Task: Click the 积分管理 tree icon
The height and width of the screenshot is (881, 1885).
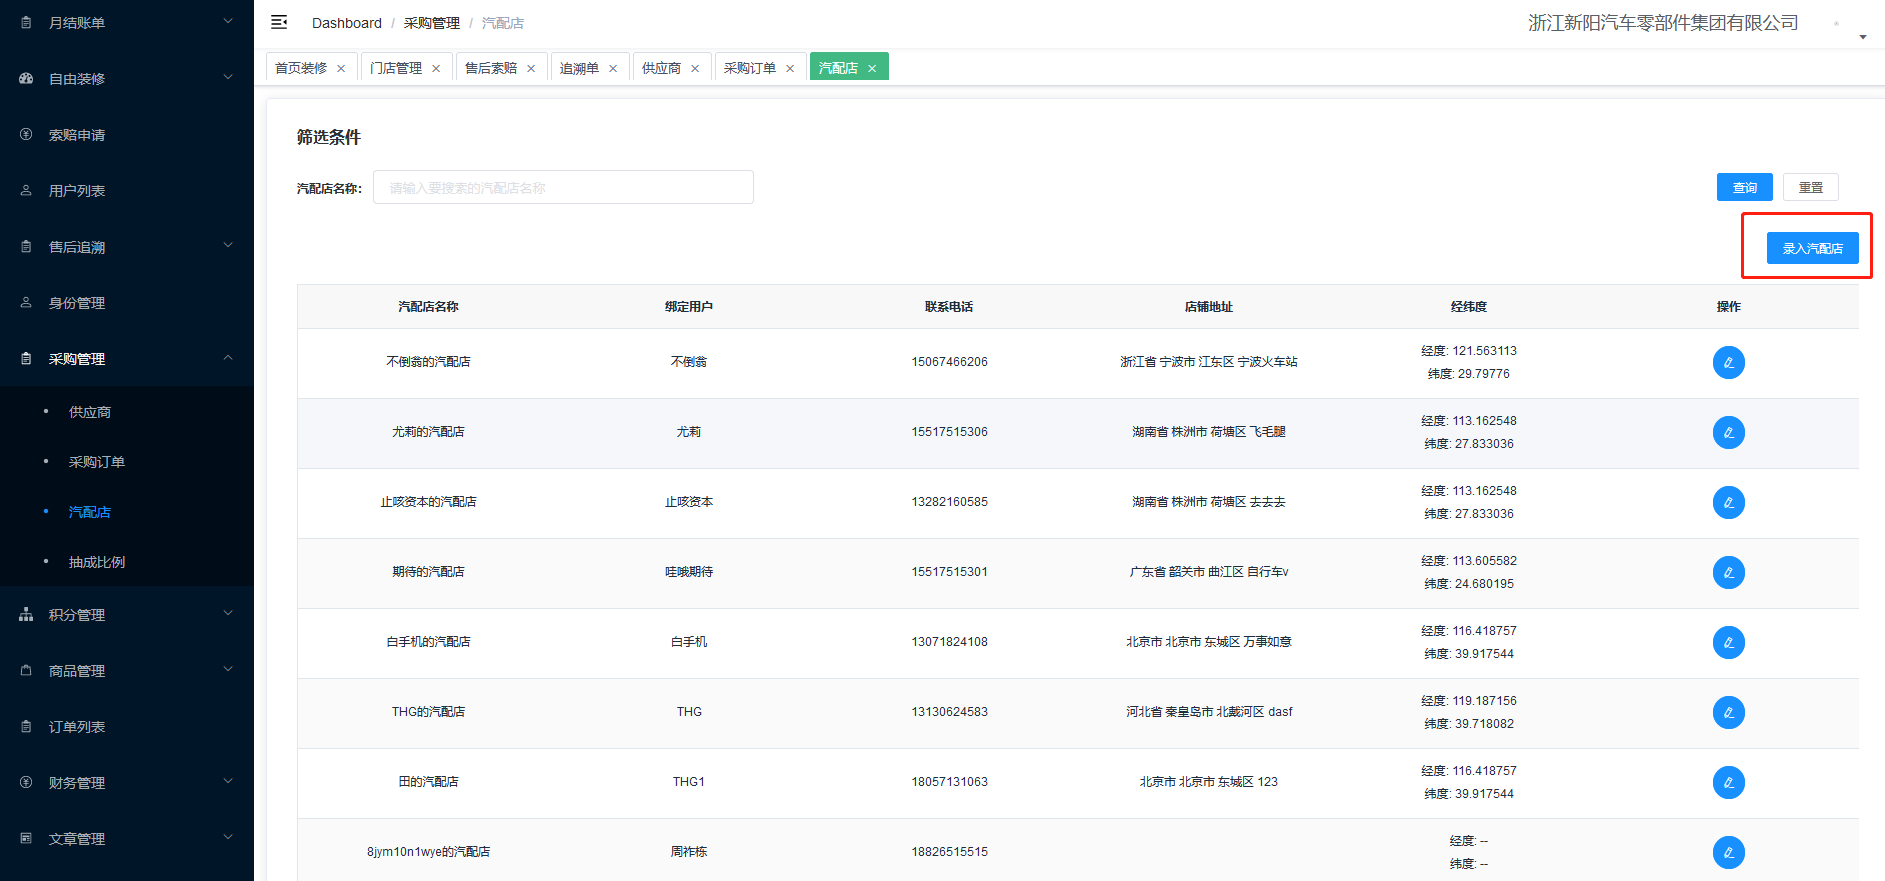Action: click(x=26, y=614)
